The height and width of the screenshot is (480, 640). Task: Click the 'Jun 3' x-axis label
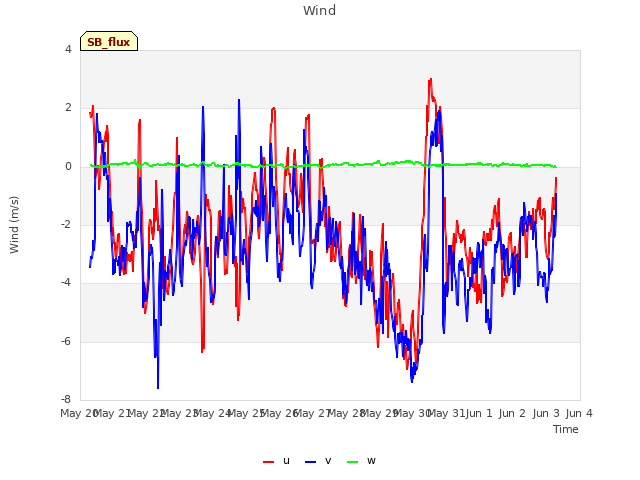point(546,413)
